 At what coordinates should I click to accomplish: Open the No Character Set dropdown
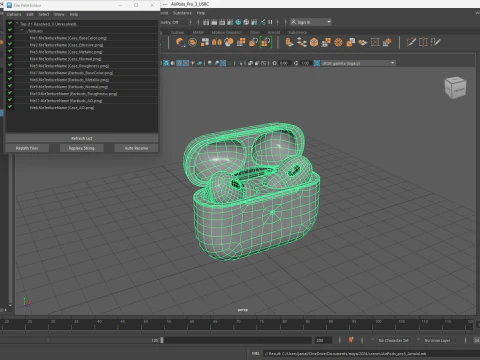(x=394, y=340)
